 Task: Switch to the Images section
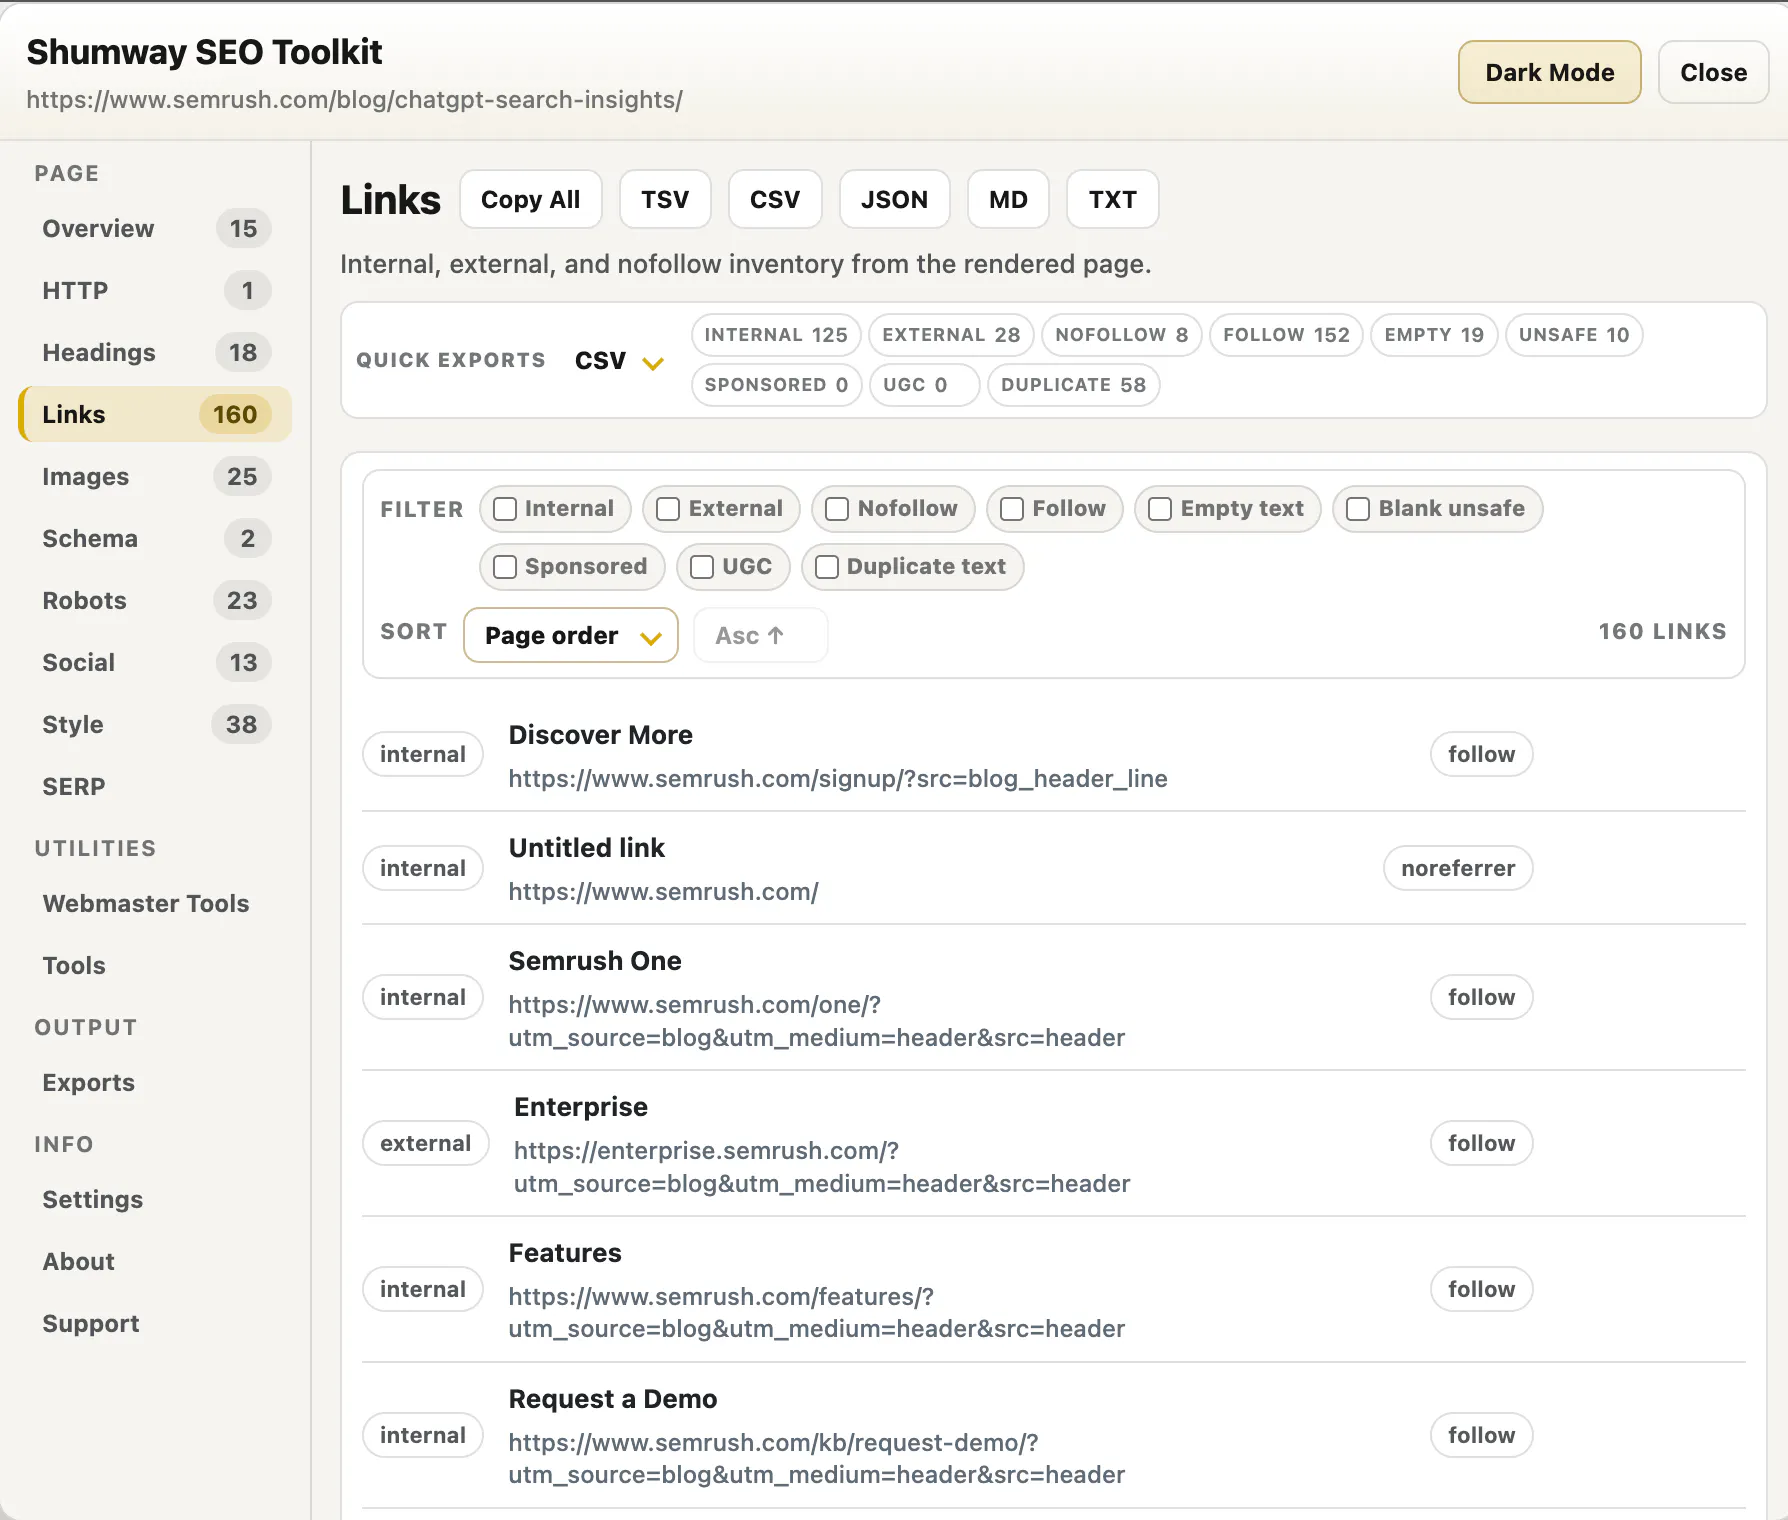point(155,477)
